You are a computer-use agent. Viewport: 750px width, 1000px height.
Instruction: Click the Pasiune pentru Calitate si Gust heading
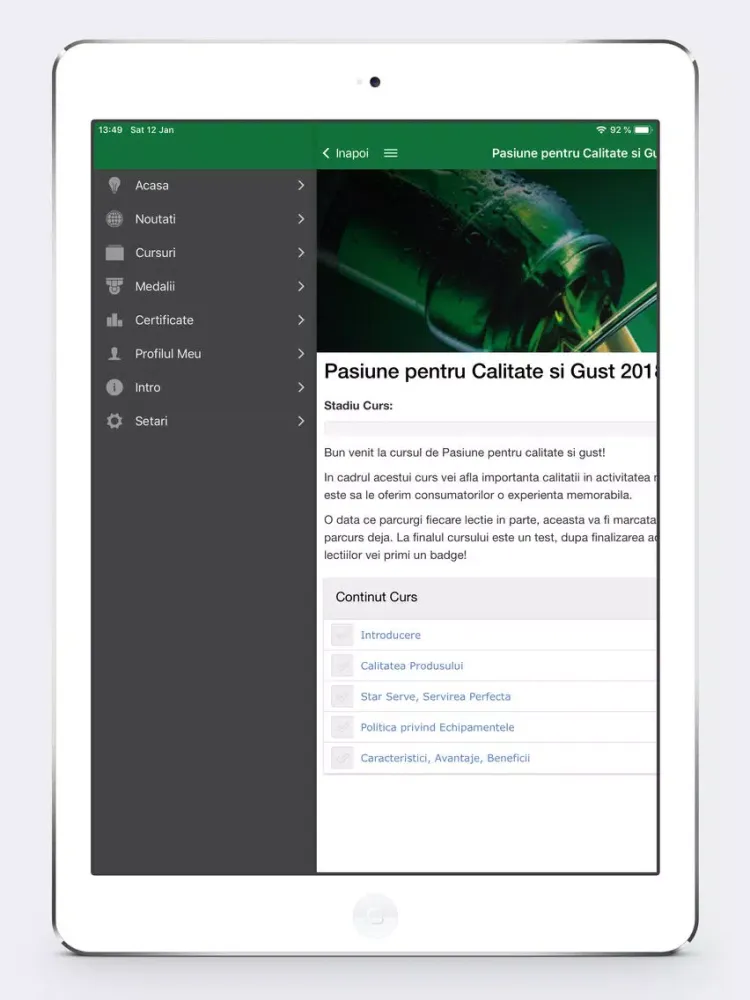click(x=490, y=371)
